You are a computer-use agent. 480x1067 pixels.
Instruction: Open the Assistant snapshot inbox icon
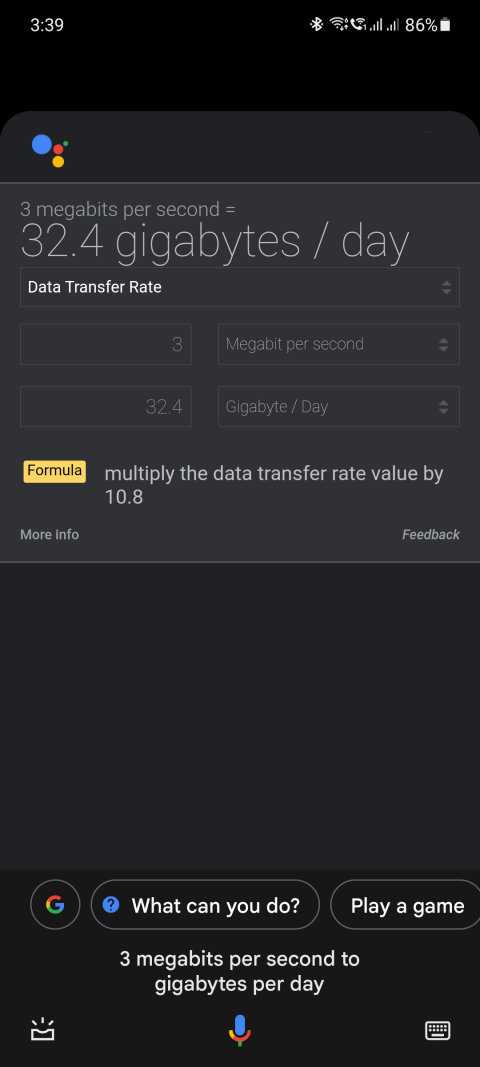click(x=43, y=1030)
